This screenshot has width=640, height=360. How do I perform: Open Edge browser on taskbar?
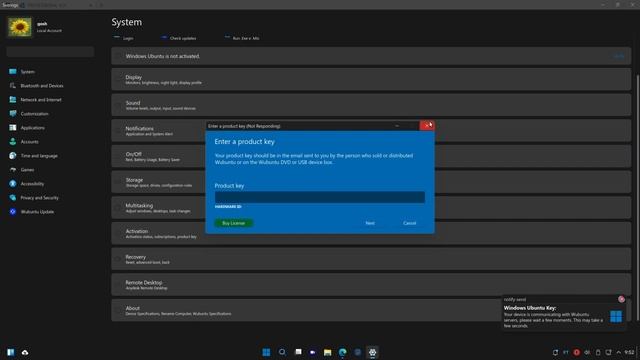point(342,352)
